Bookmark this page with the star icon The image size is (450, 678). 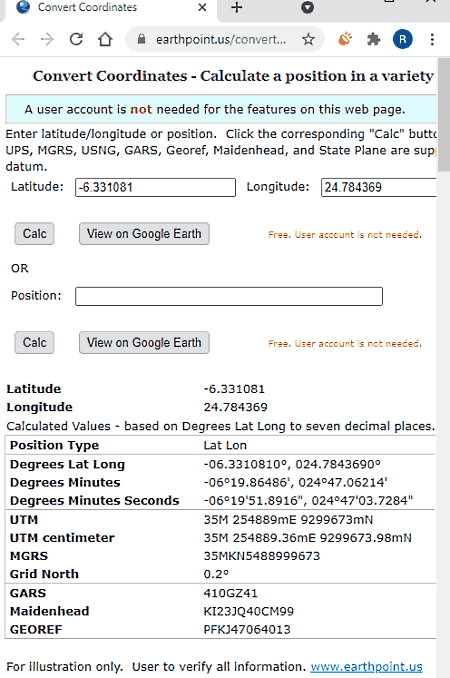(x=308, y=40)
